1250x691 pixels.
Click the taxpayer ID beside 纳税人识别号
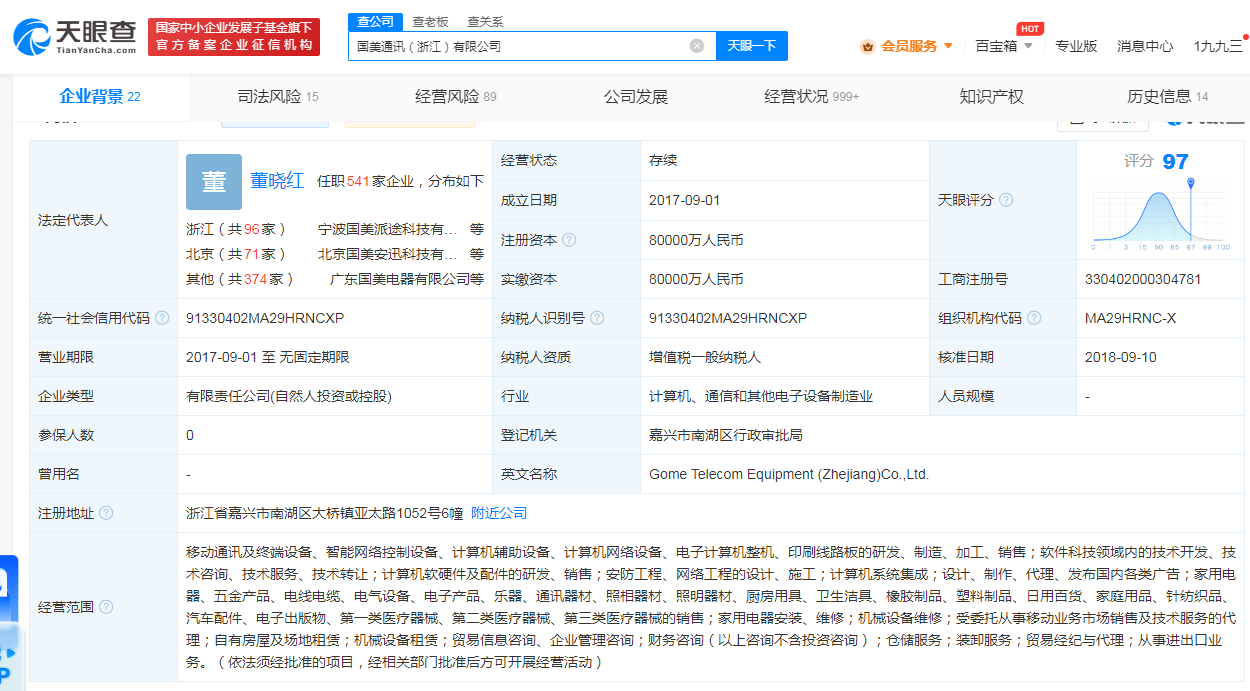tap(728, 318)
